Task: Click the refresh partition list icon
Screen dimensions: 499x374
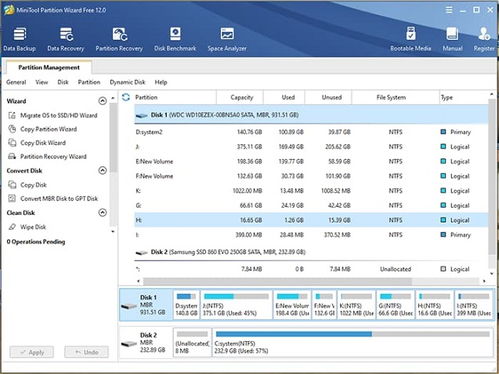Action: click(126, 97)
